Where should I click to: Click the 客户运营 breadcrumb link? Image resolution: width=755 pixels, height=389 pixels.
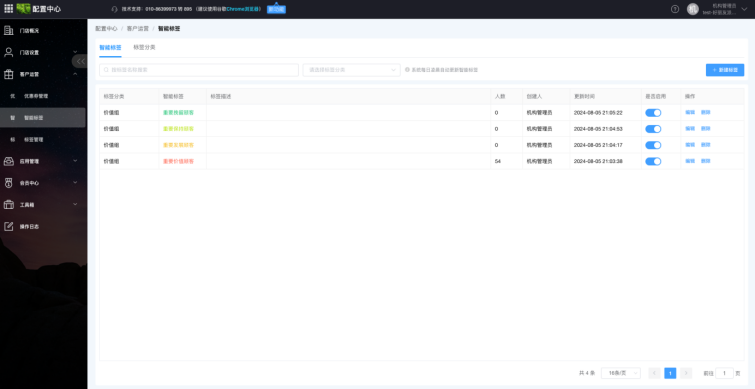[138, 29]
